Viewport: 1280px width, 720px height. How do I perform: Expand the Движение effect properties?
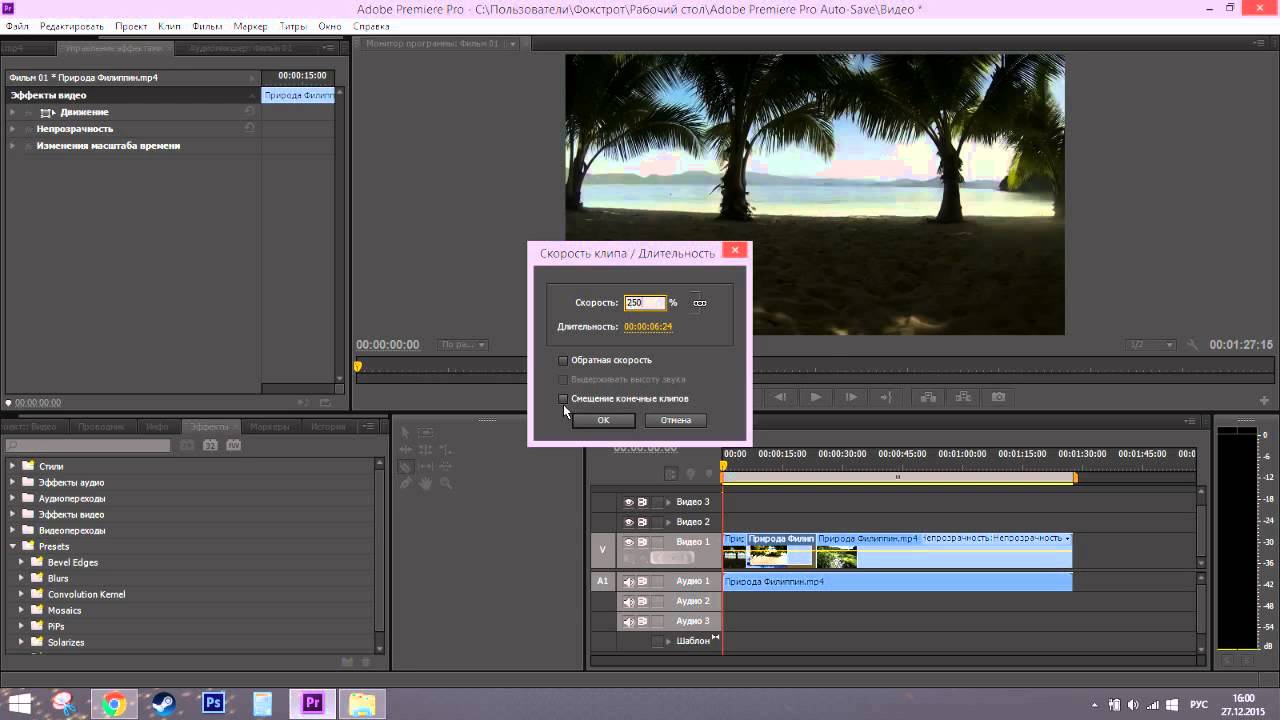[13, 112]
